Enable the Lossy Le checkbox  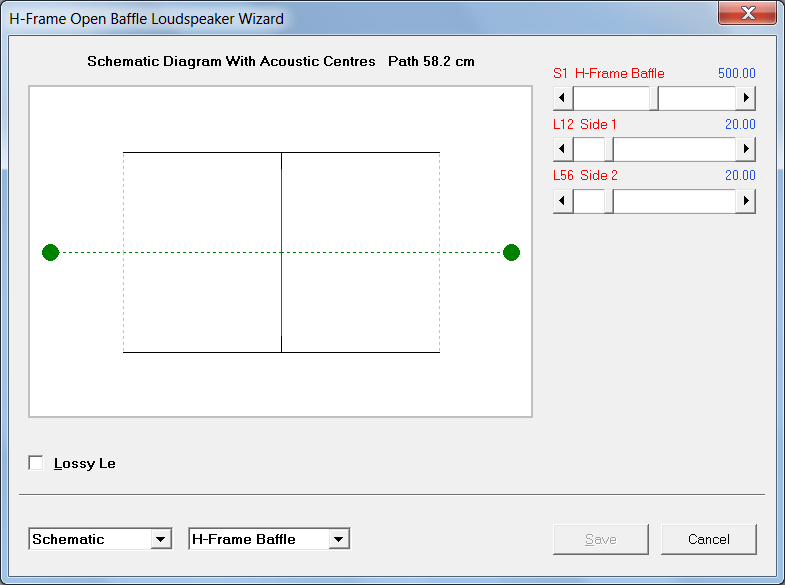click(36, 463)
